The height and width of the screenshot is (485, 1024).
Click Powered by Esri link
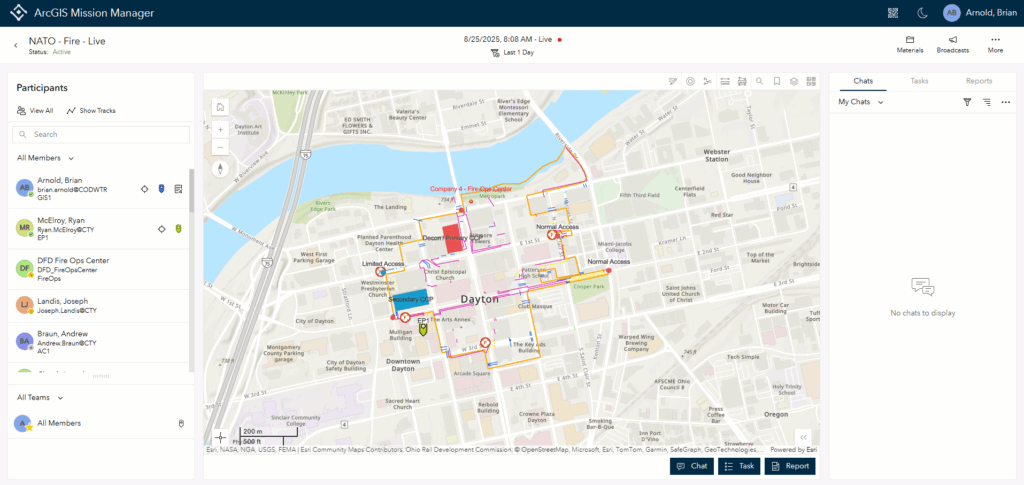pyautogui.click(x=794, y=449)
